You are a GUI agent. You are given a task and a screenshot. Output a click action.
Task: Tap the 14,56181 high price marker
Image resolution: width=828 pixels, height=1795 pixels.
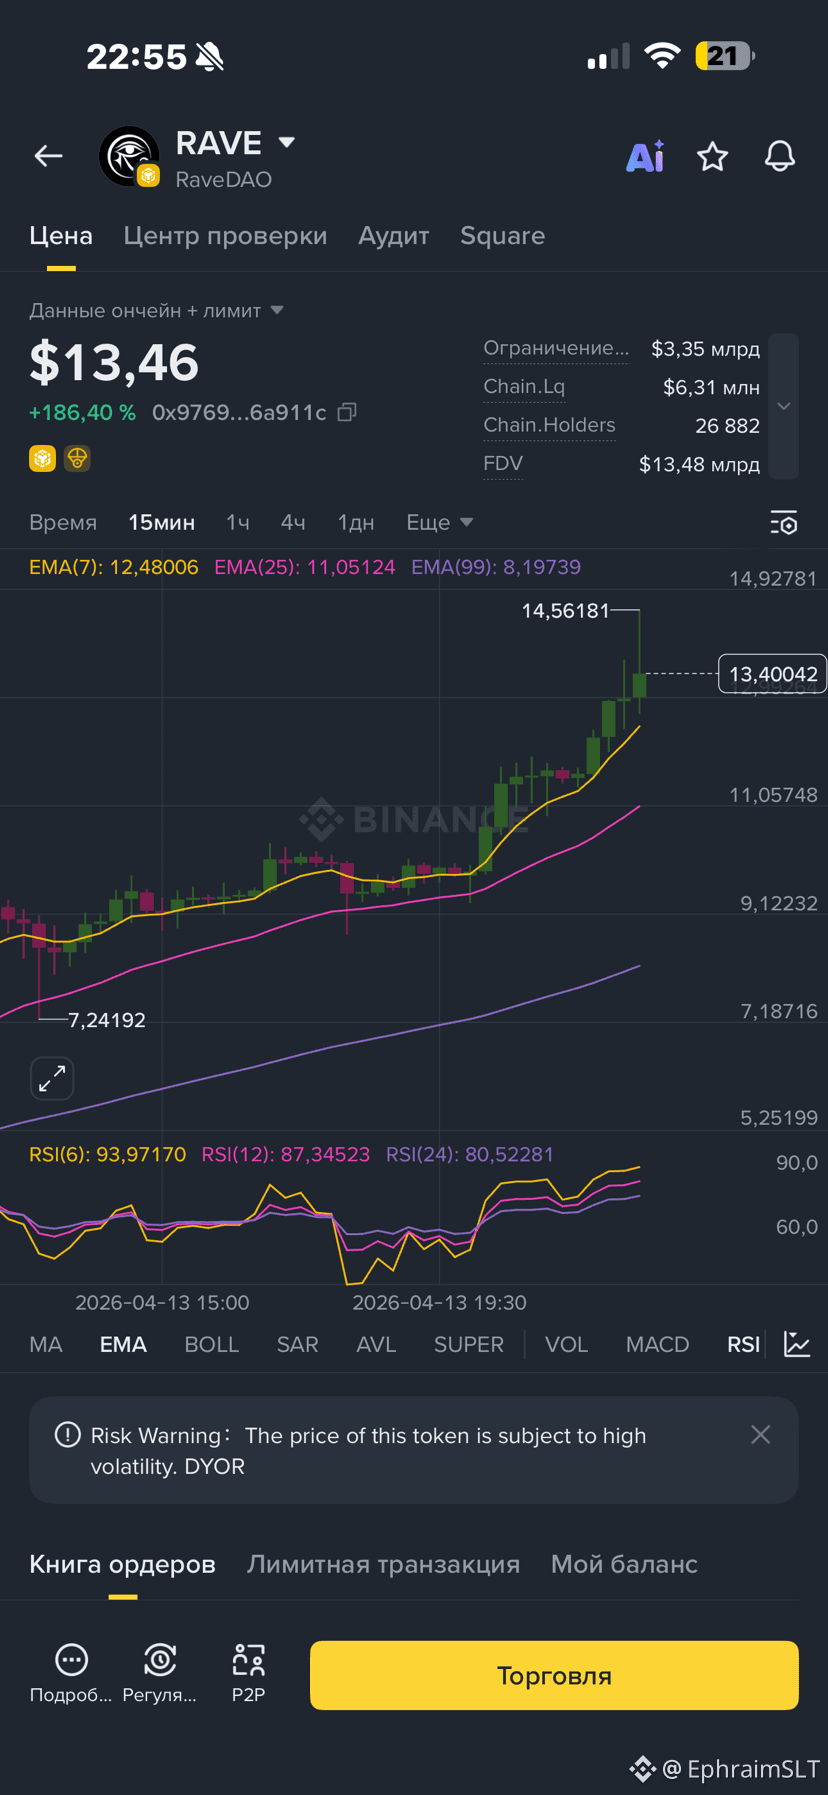[x=566, y=610]
